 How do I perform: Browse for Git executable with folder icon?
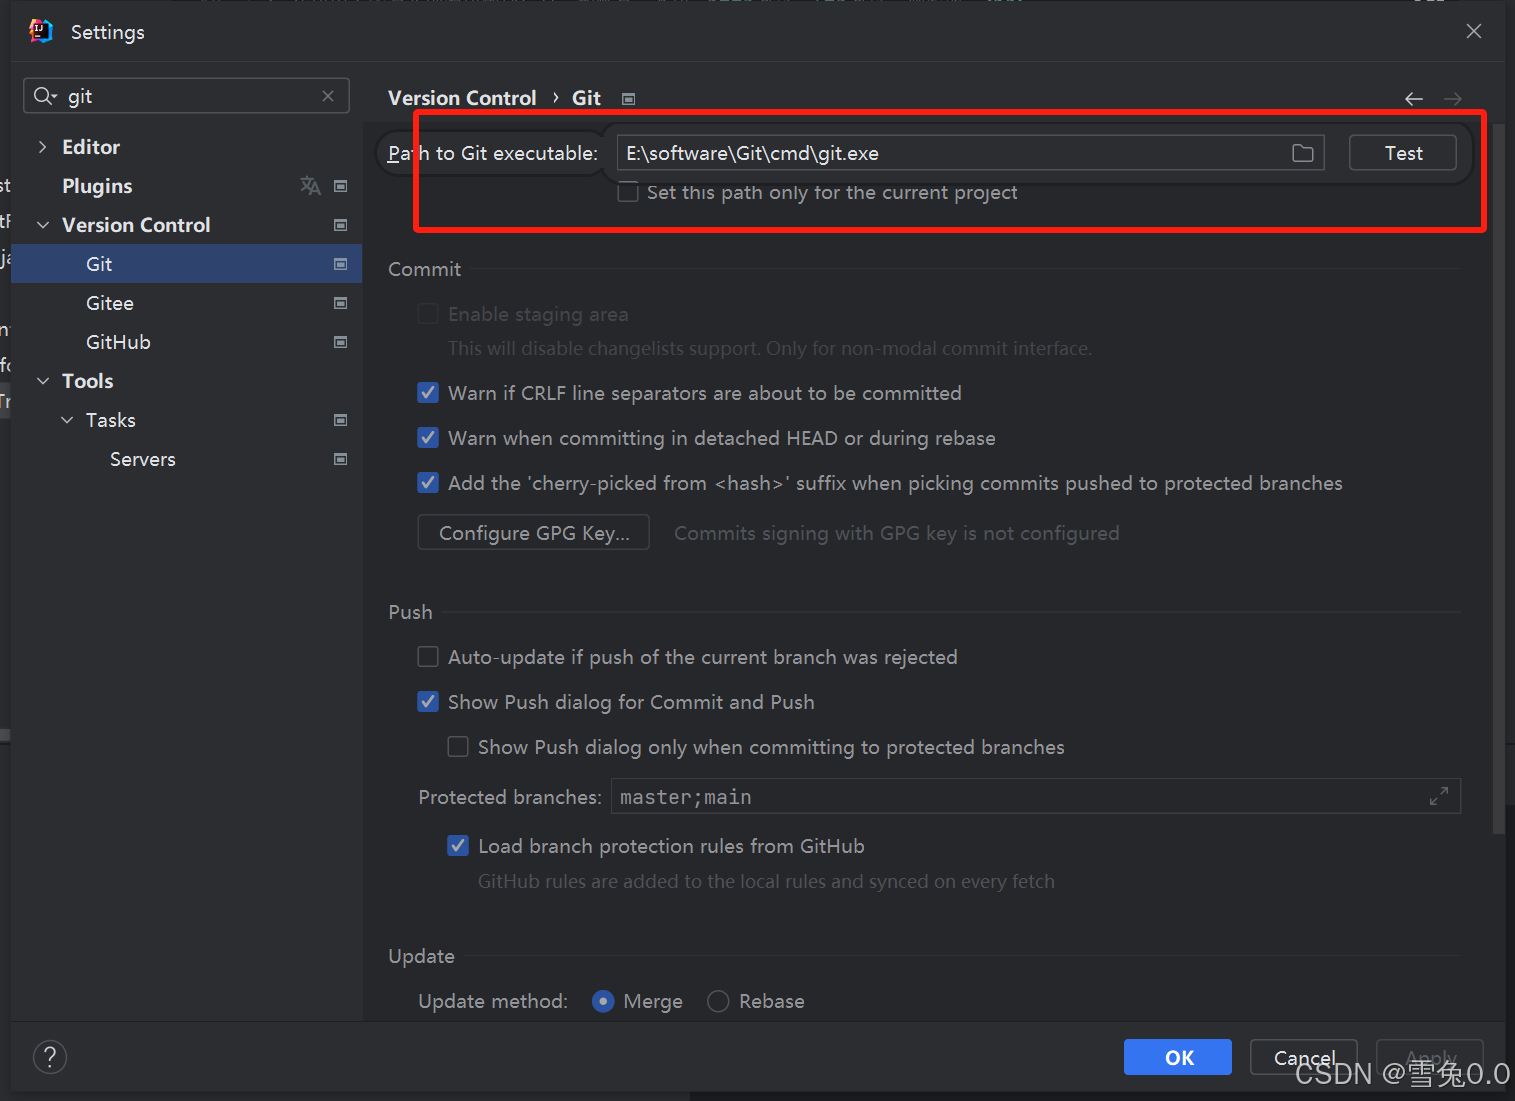tap(1302, 153)
